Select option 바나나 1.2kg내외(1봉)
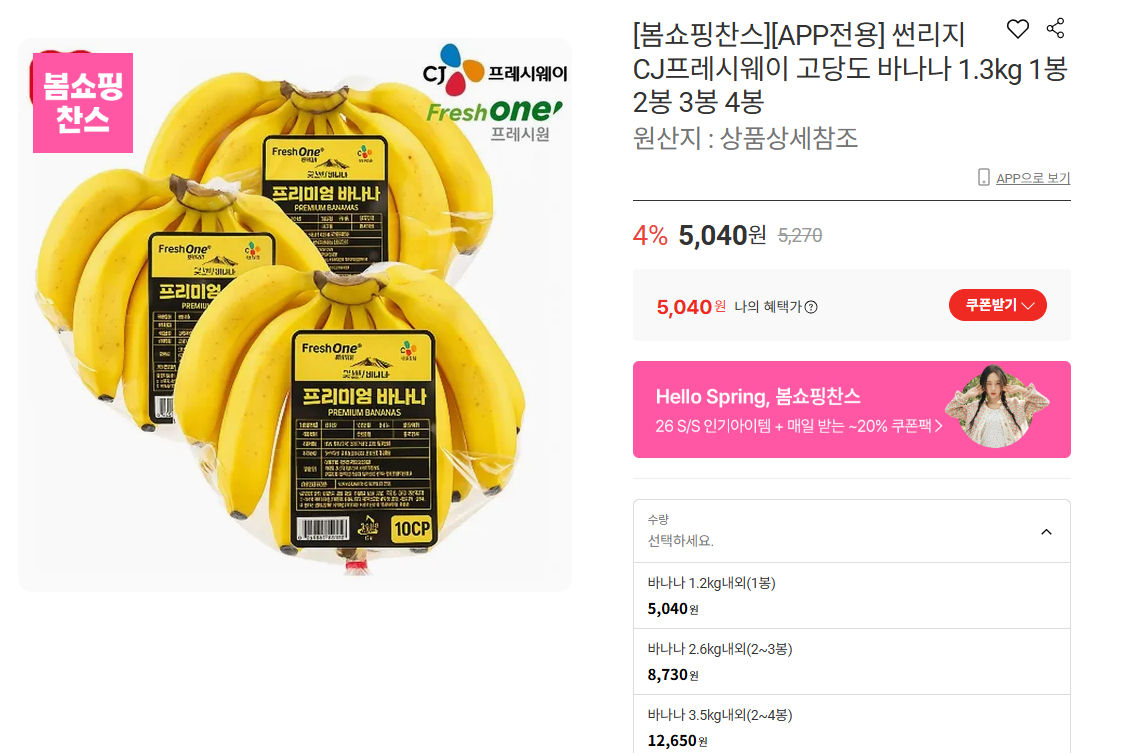 852,596
